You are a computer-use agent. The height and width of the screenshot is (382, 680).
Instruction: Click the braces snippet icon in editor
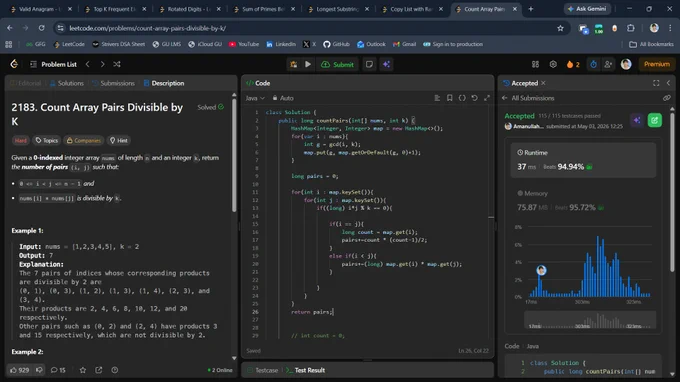tap(462, 98)
